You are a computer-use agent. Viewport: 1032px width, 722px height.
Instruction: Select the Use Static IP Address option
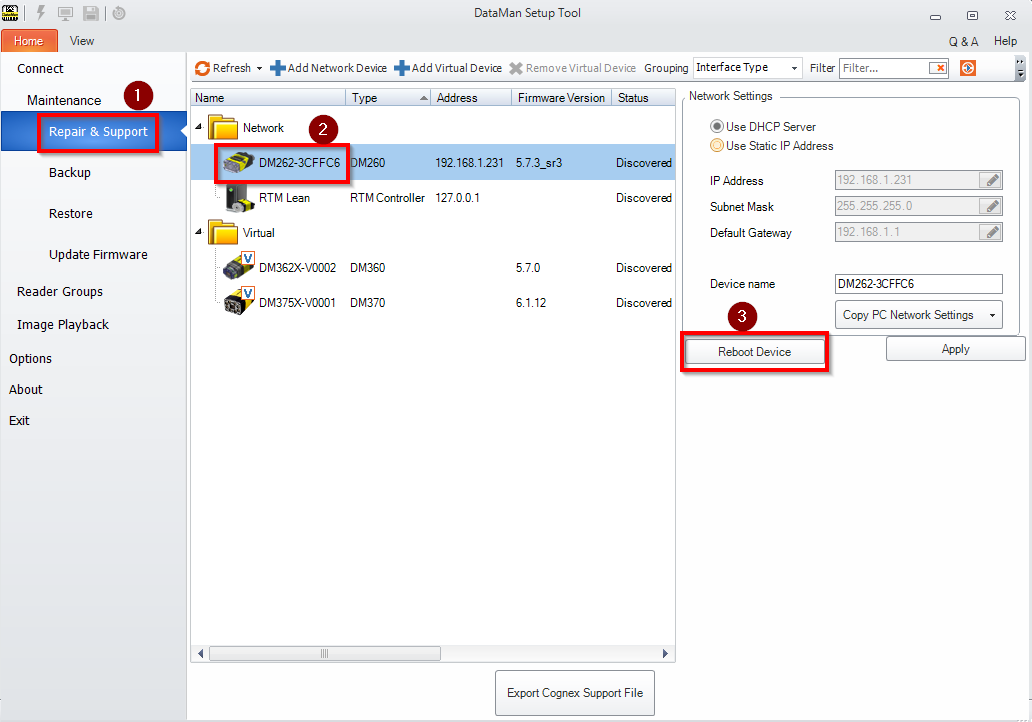point(717,146)
